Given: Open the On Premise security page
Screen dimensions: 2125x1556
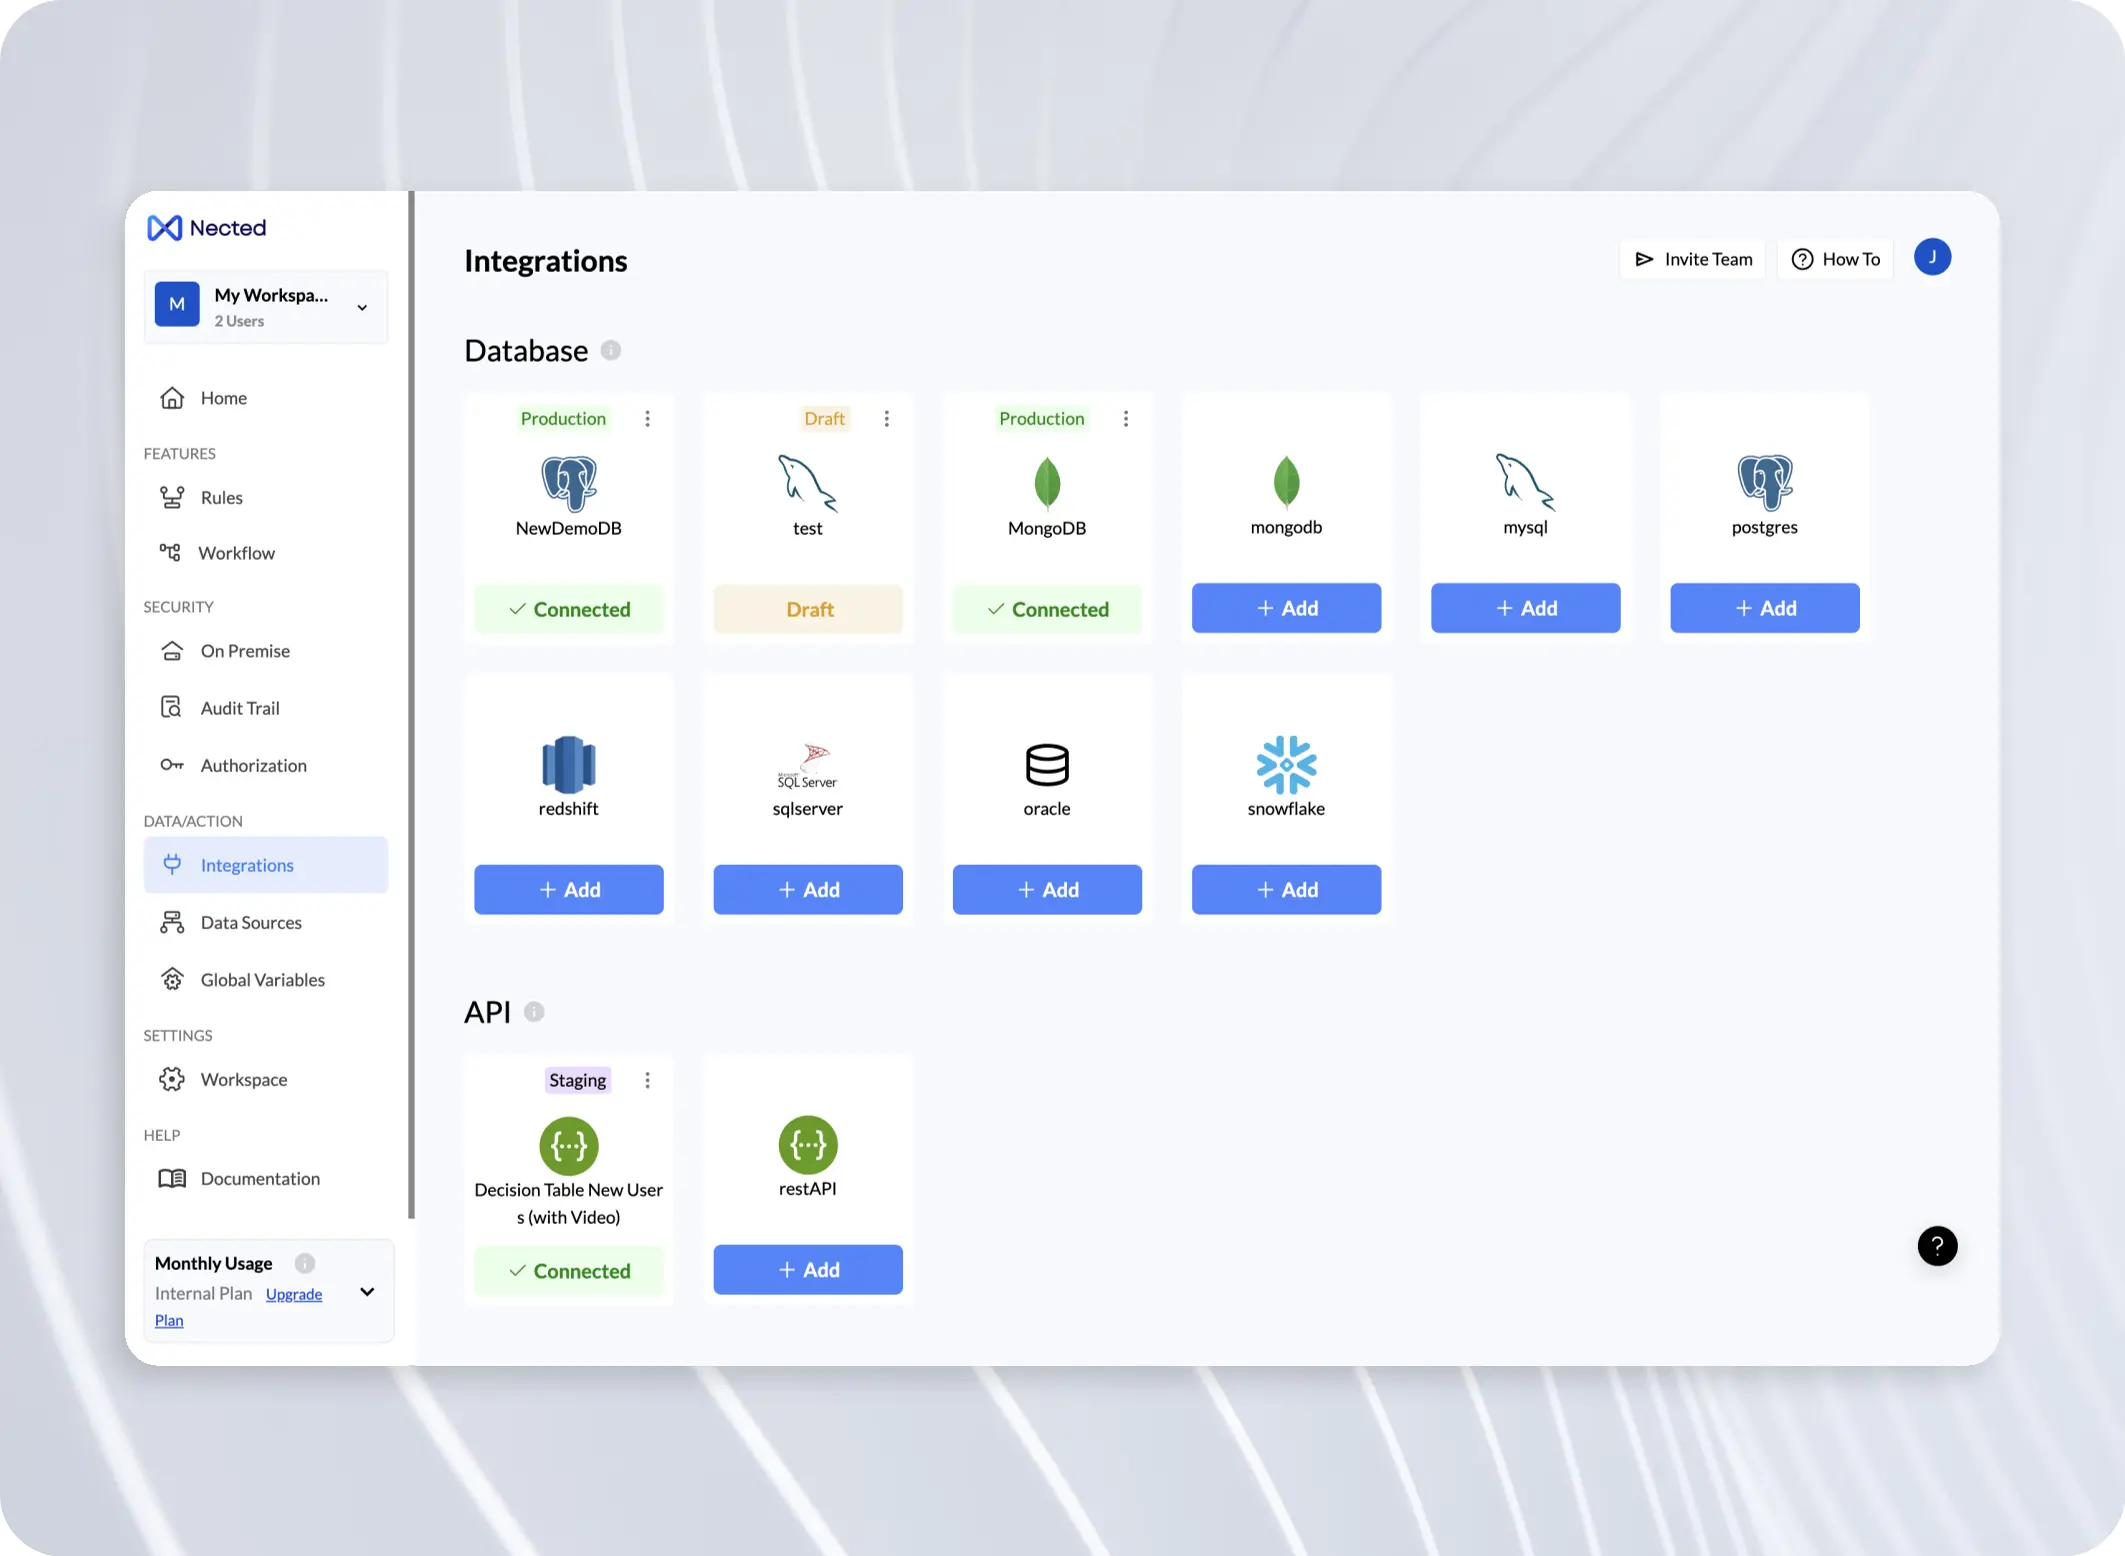Looking at the screenshot, I should tap(245, 650).
